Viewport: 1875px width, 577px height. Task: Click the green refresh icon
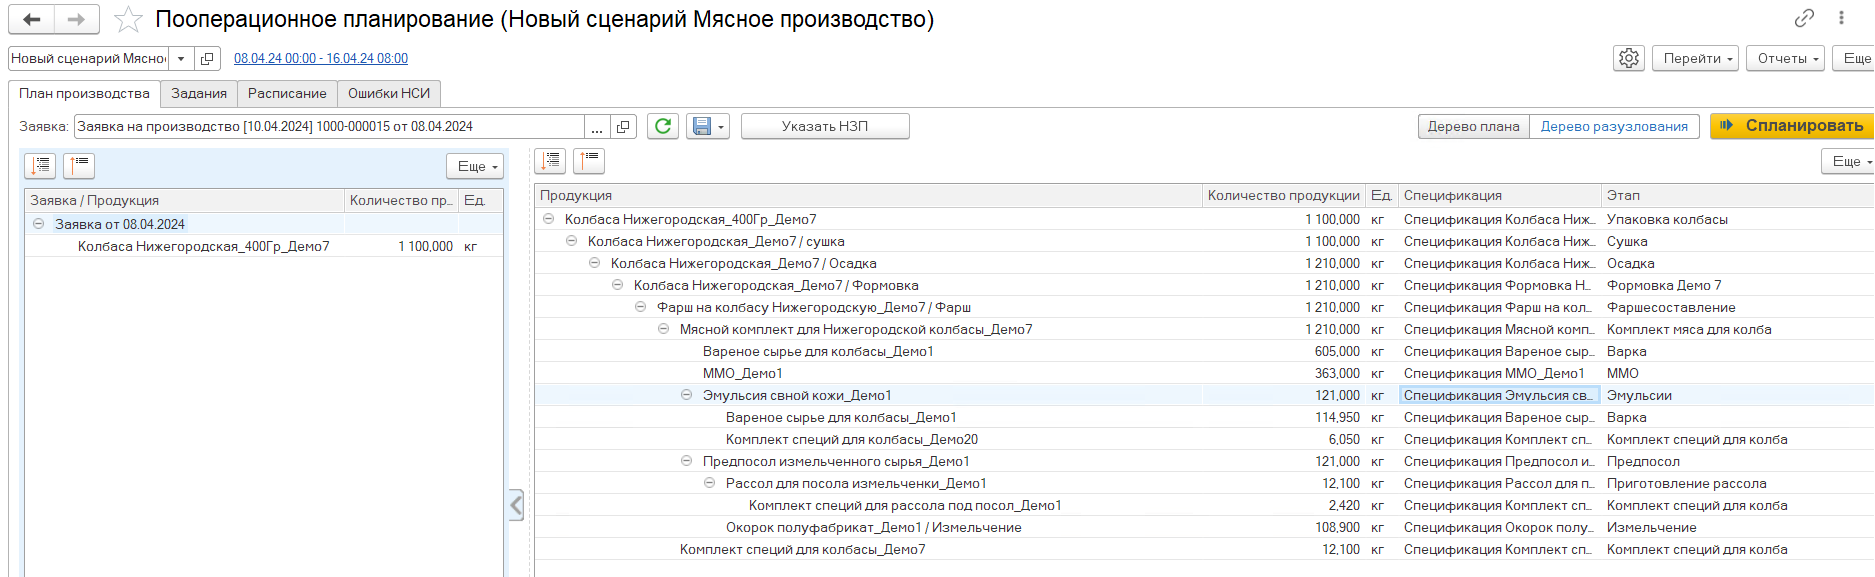(x=662, y=126)
